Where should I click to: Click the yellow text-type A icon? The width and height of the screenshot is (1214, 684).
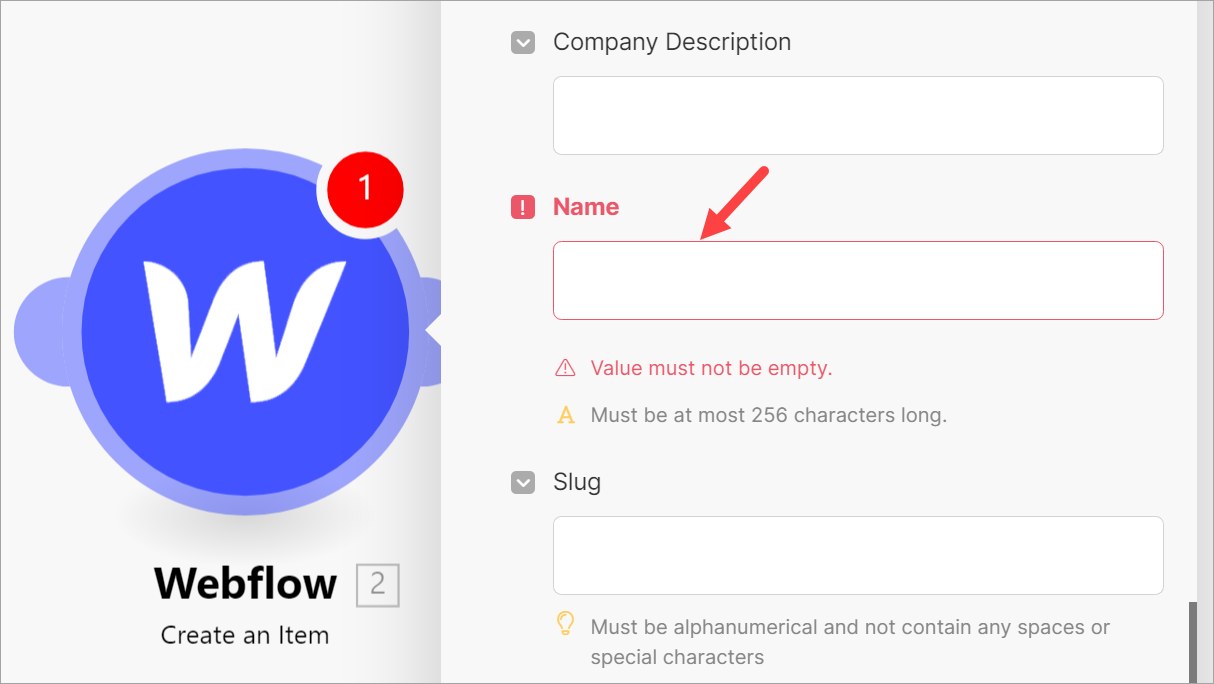(566, 414)
